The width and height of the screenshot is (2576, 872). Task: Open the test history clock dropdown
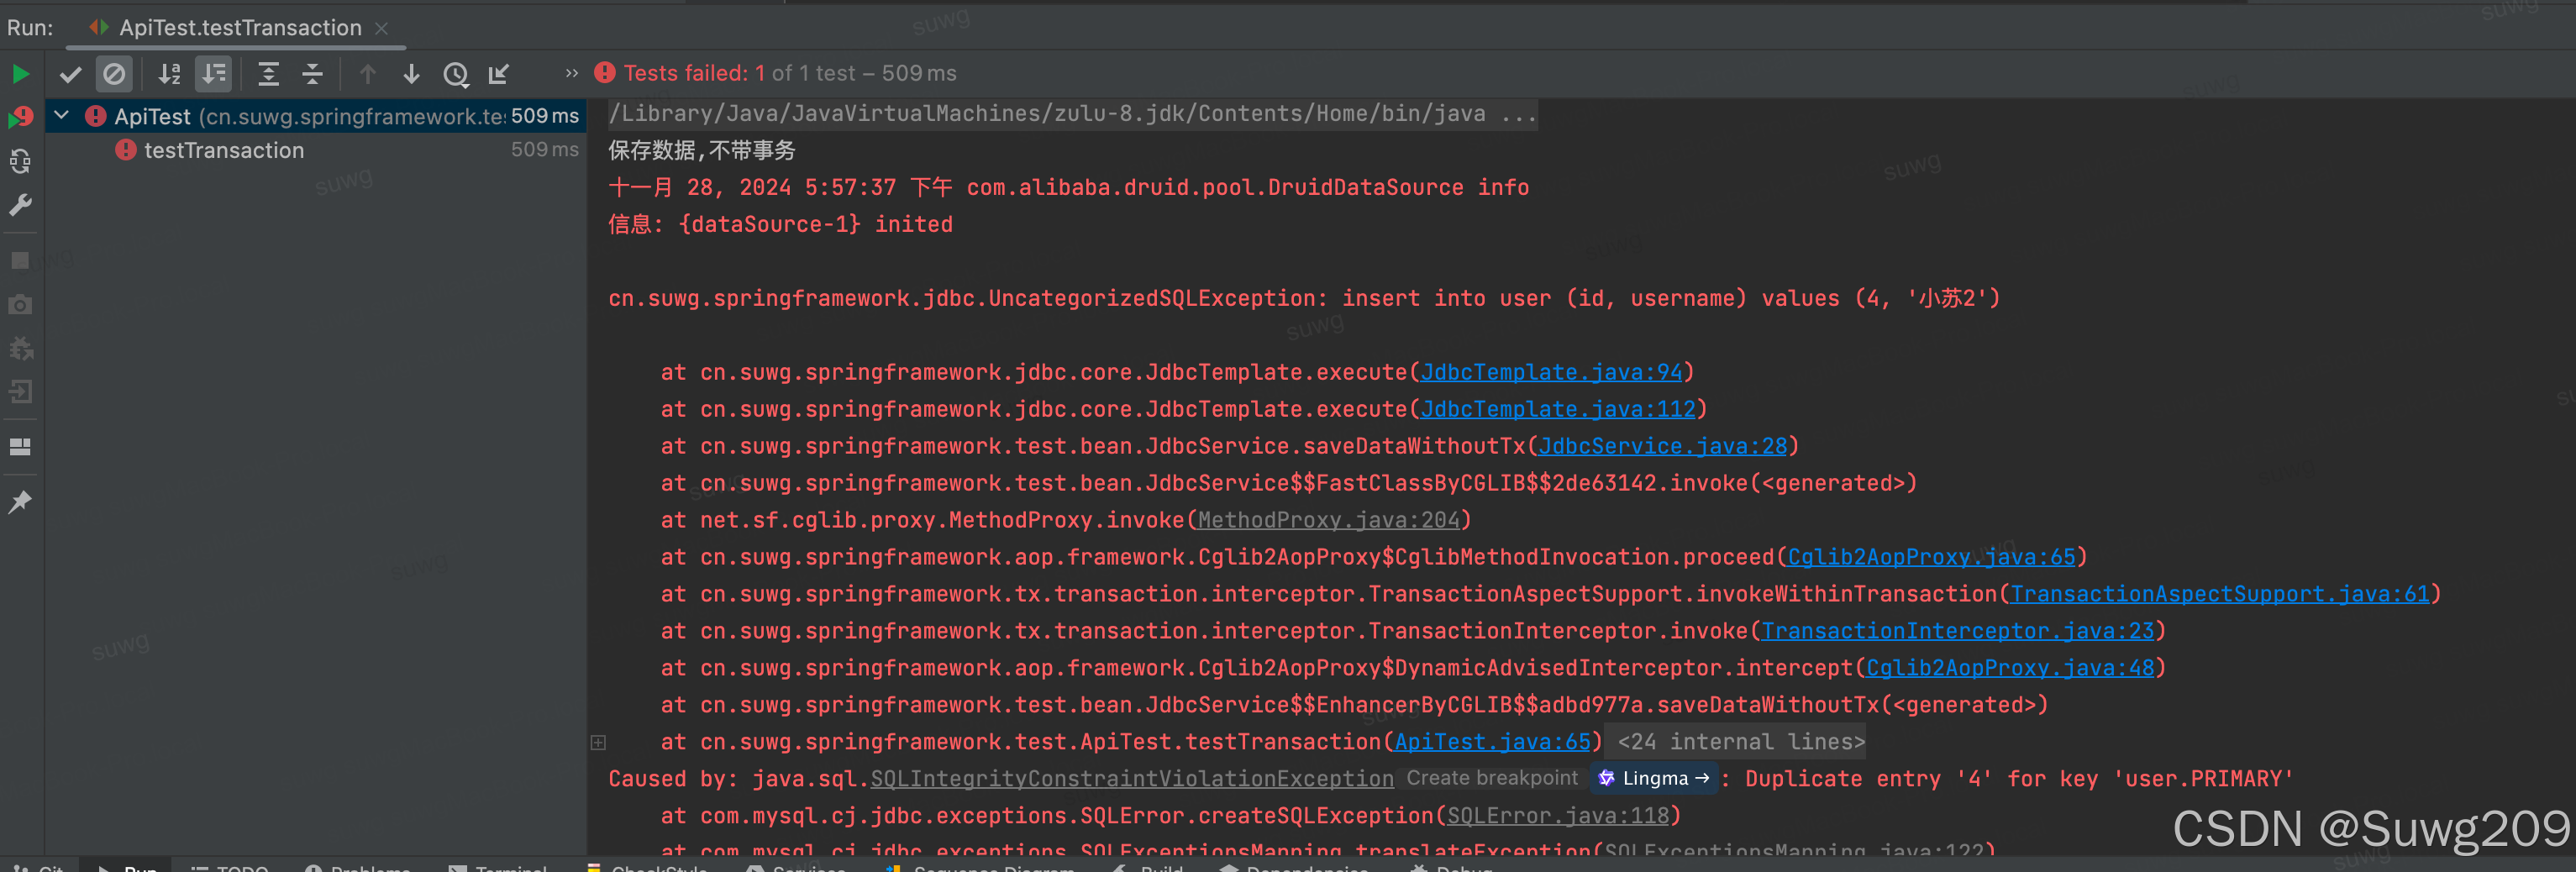click(x=456, y=74)
